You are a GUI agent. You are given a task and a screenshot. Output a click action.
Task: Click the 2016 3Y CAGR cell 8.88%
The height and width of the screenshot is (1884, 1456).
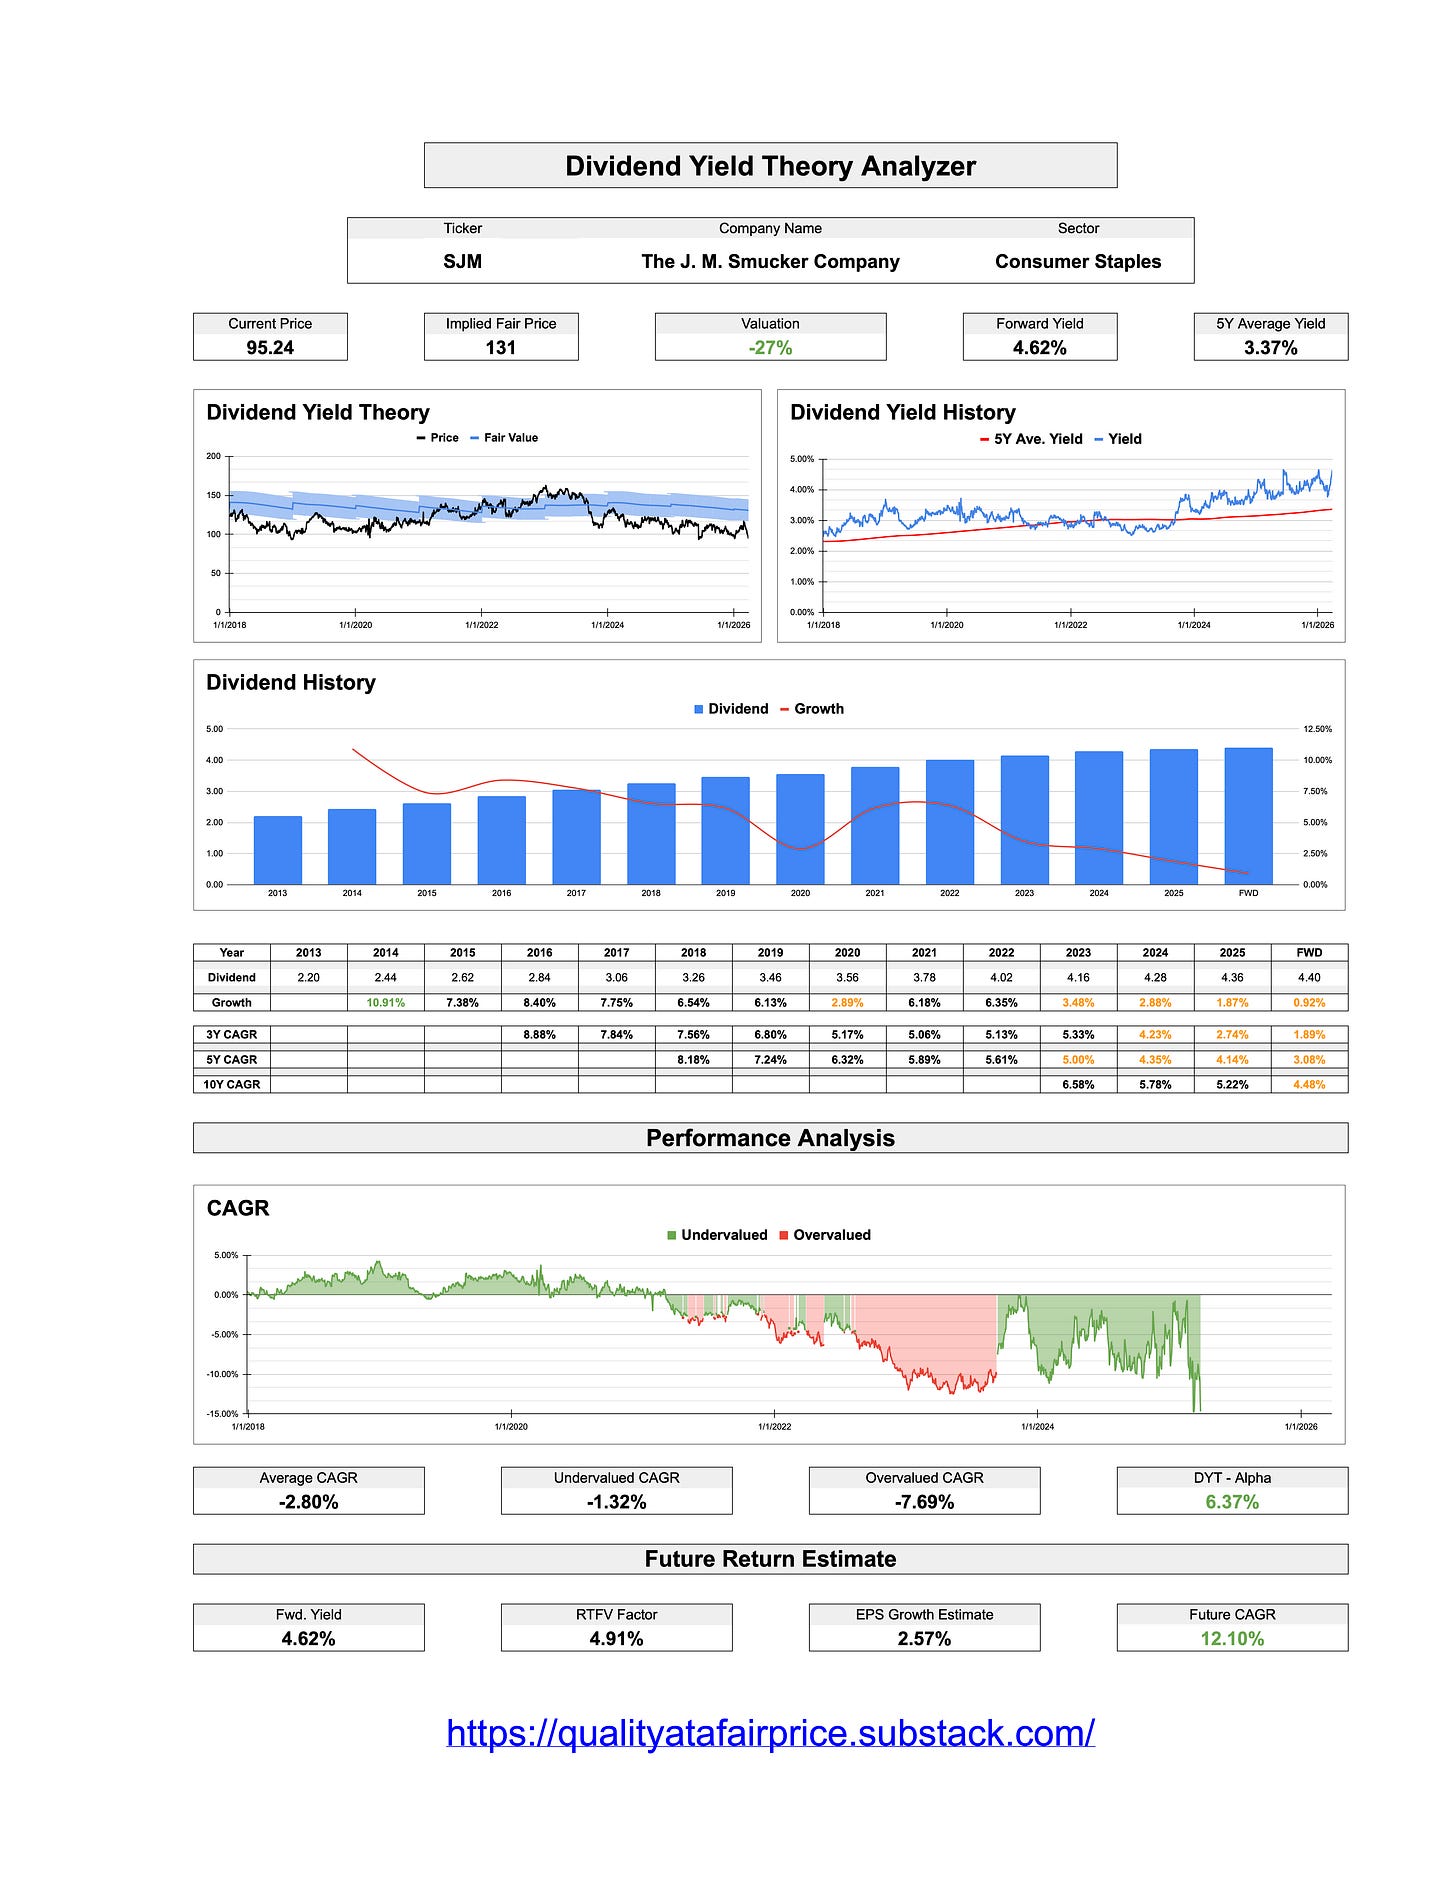click(540, 1035)
